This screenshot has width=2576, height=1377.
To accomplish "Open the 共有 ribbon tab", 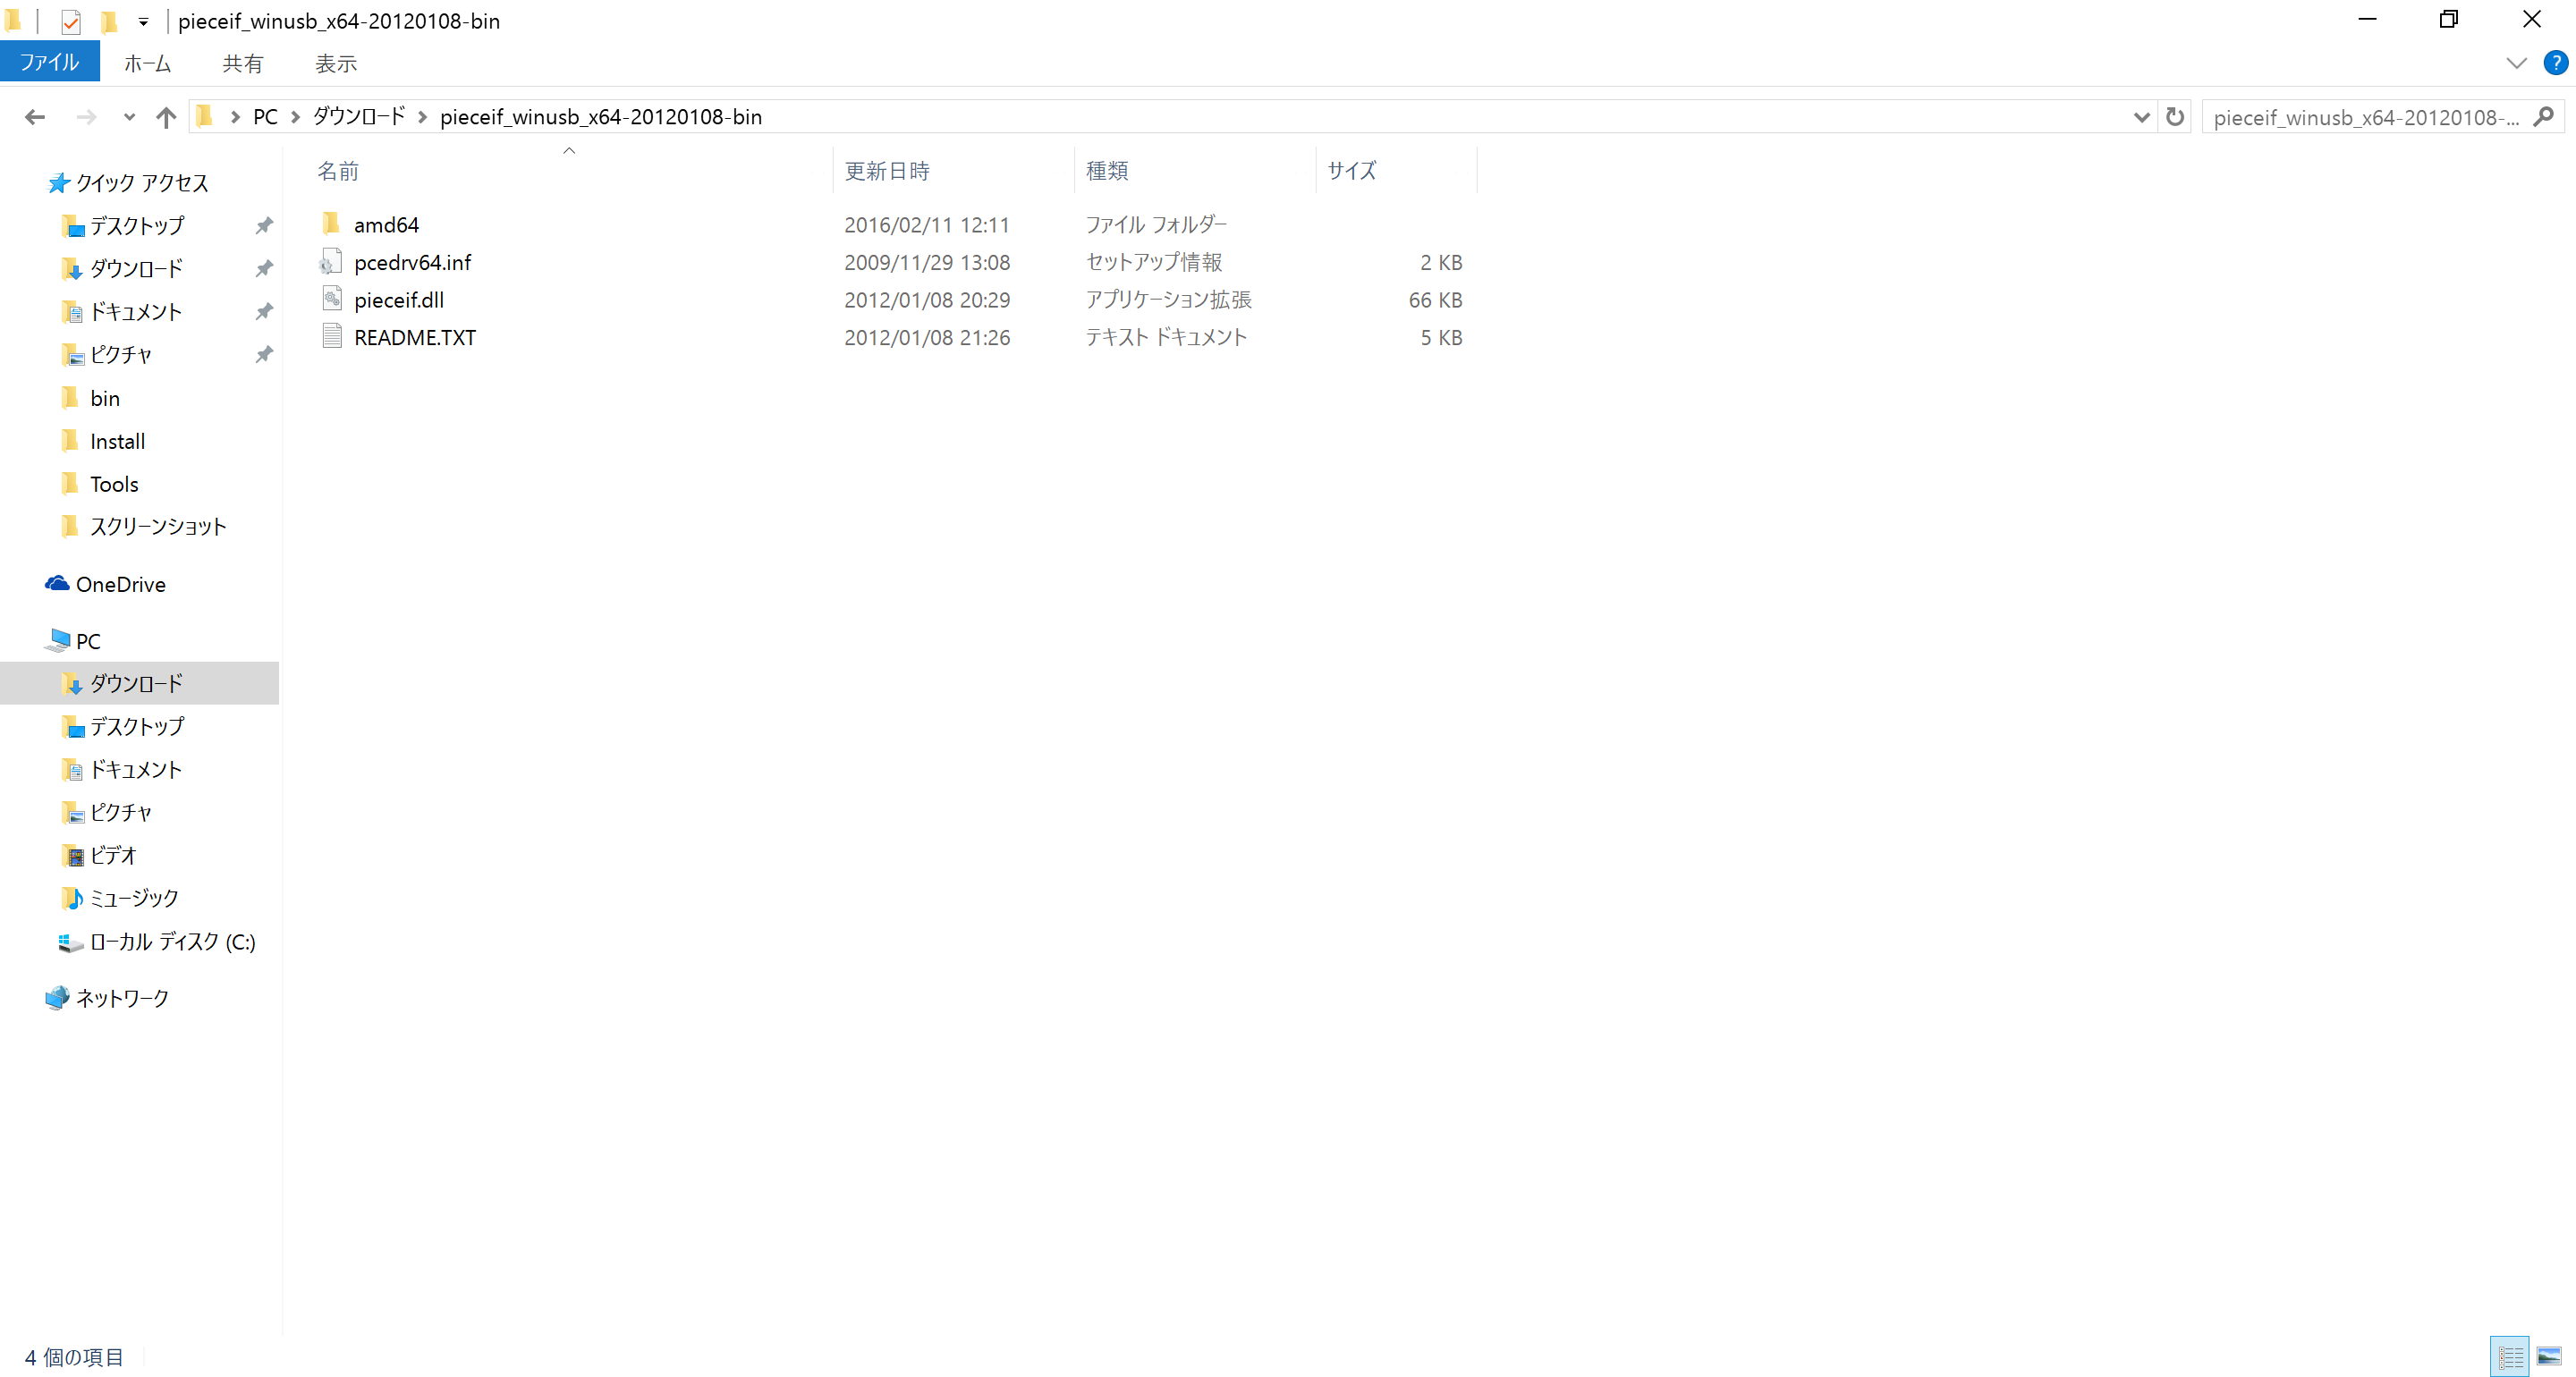I will click(243, 63).
